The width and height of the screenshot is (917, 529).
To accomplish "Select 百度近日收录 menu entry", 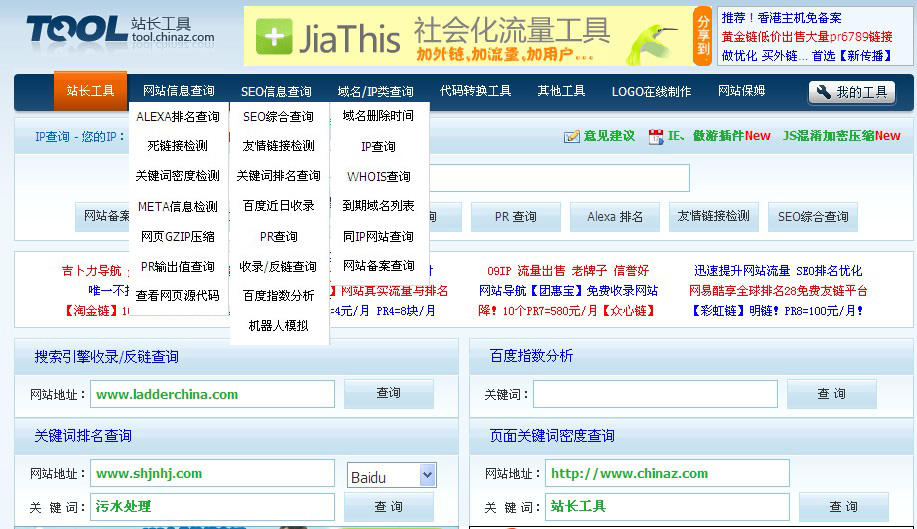I will coord(278,206).
